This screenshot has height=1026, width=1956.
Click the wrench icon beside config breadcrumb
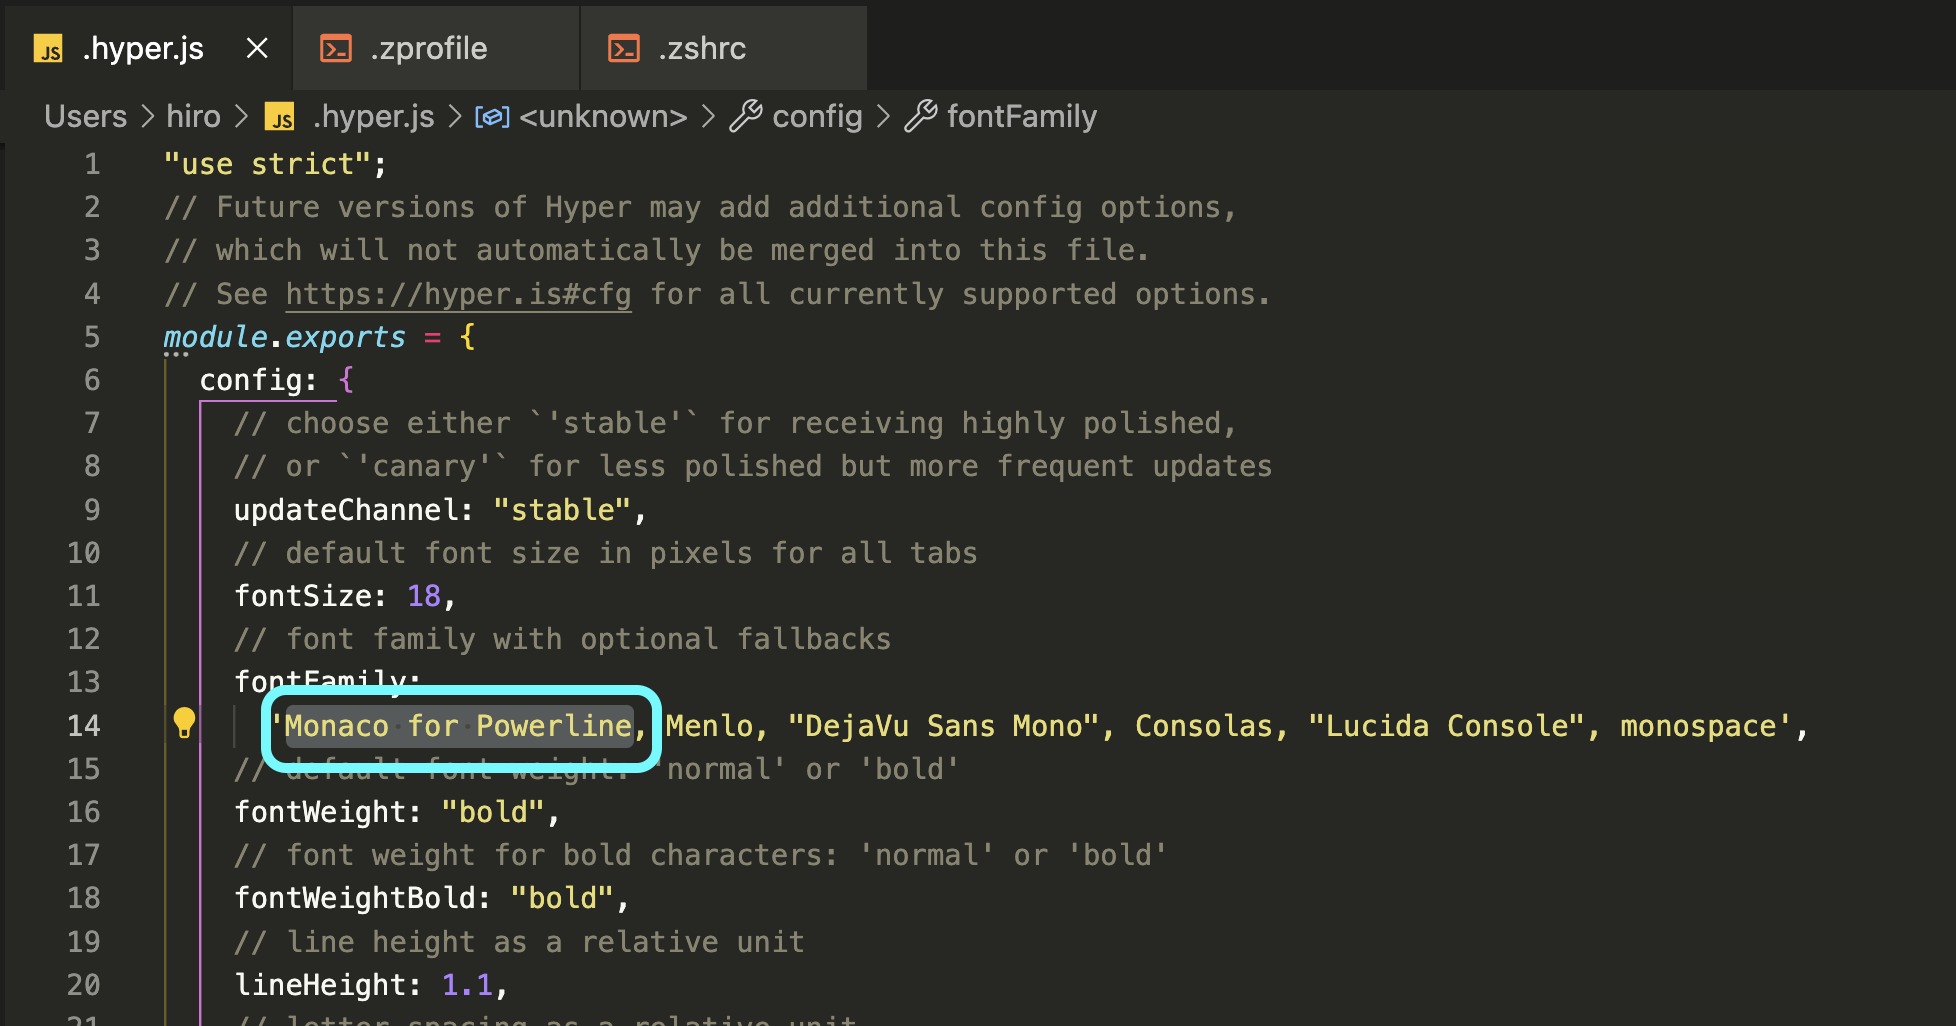click(x=746, y=117)
